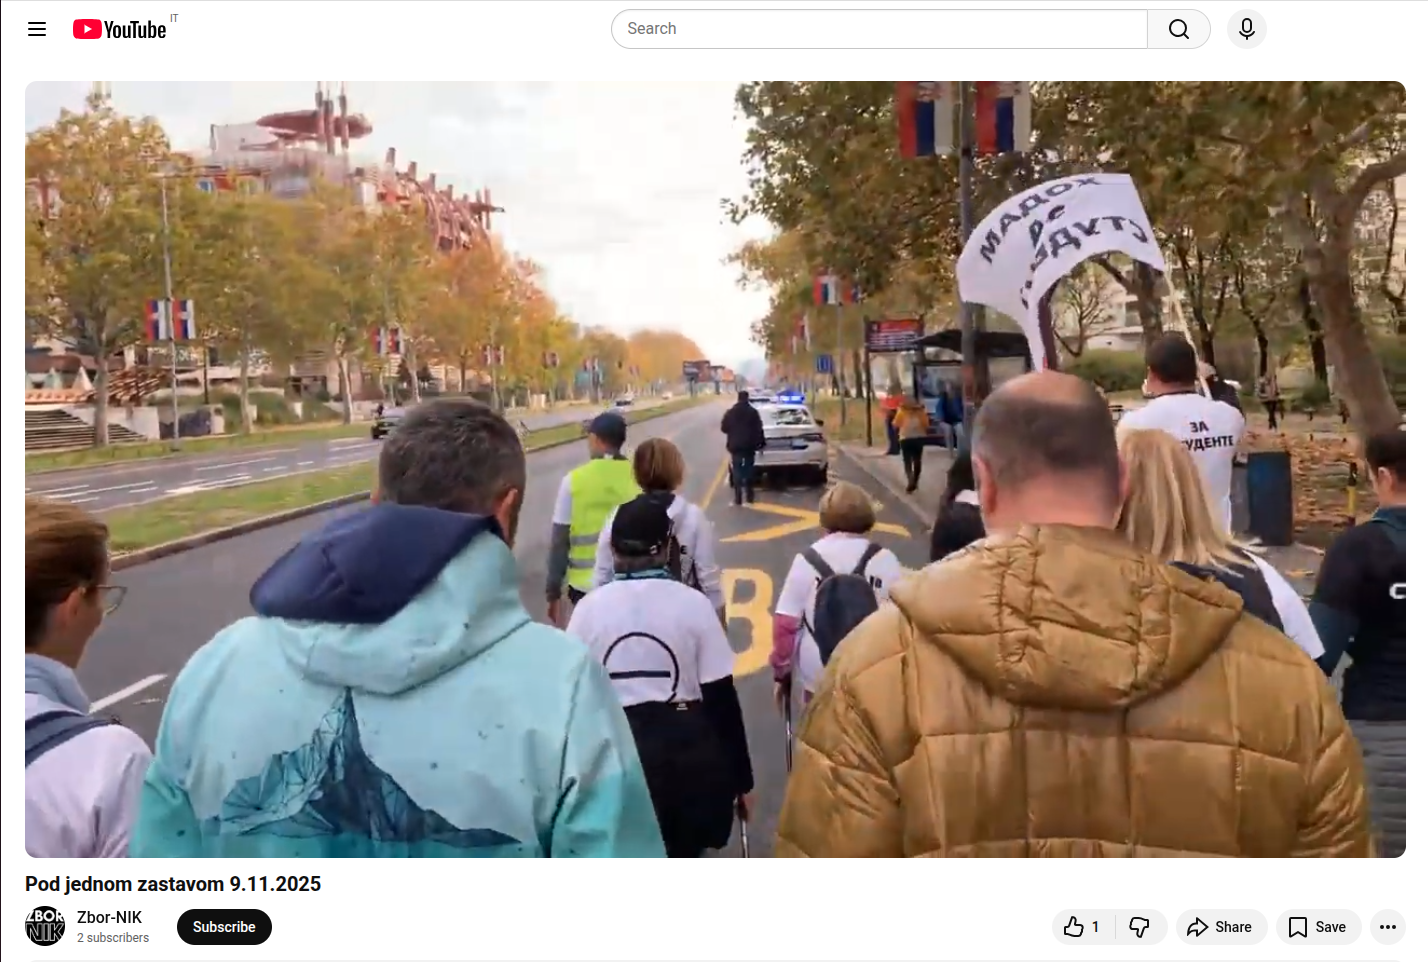The image size is (1428, 962).
Task: Click the magnifying glass search button
Action: (1178, 29)
